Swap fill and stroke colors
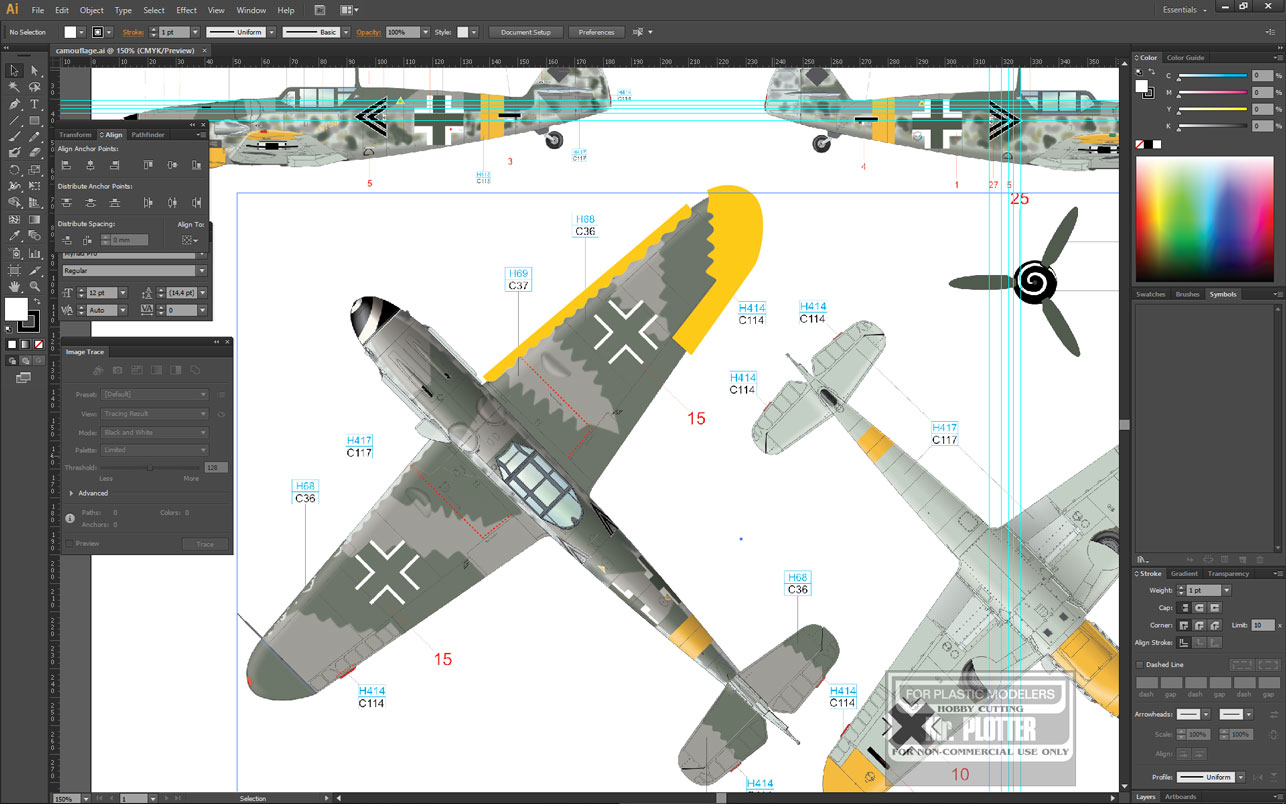 tap(37, 302)
